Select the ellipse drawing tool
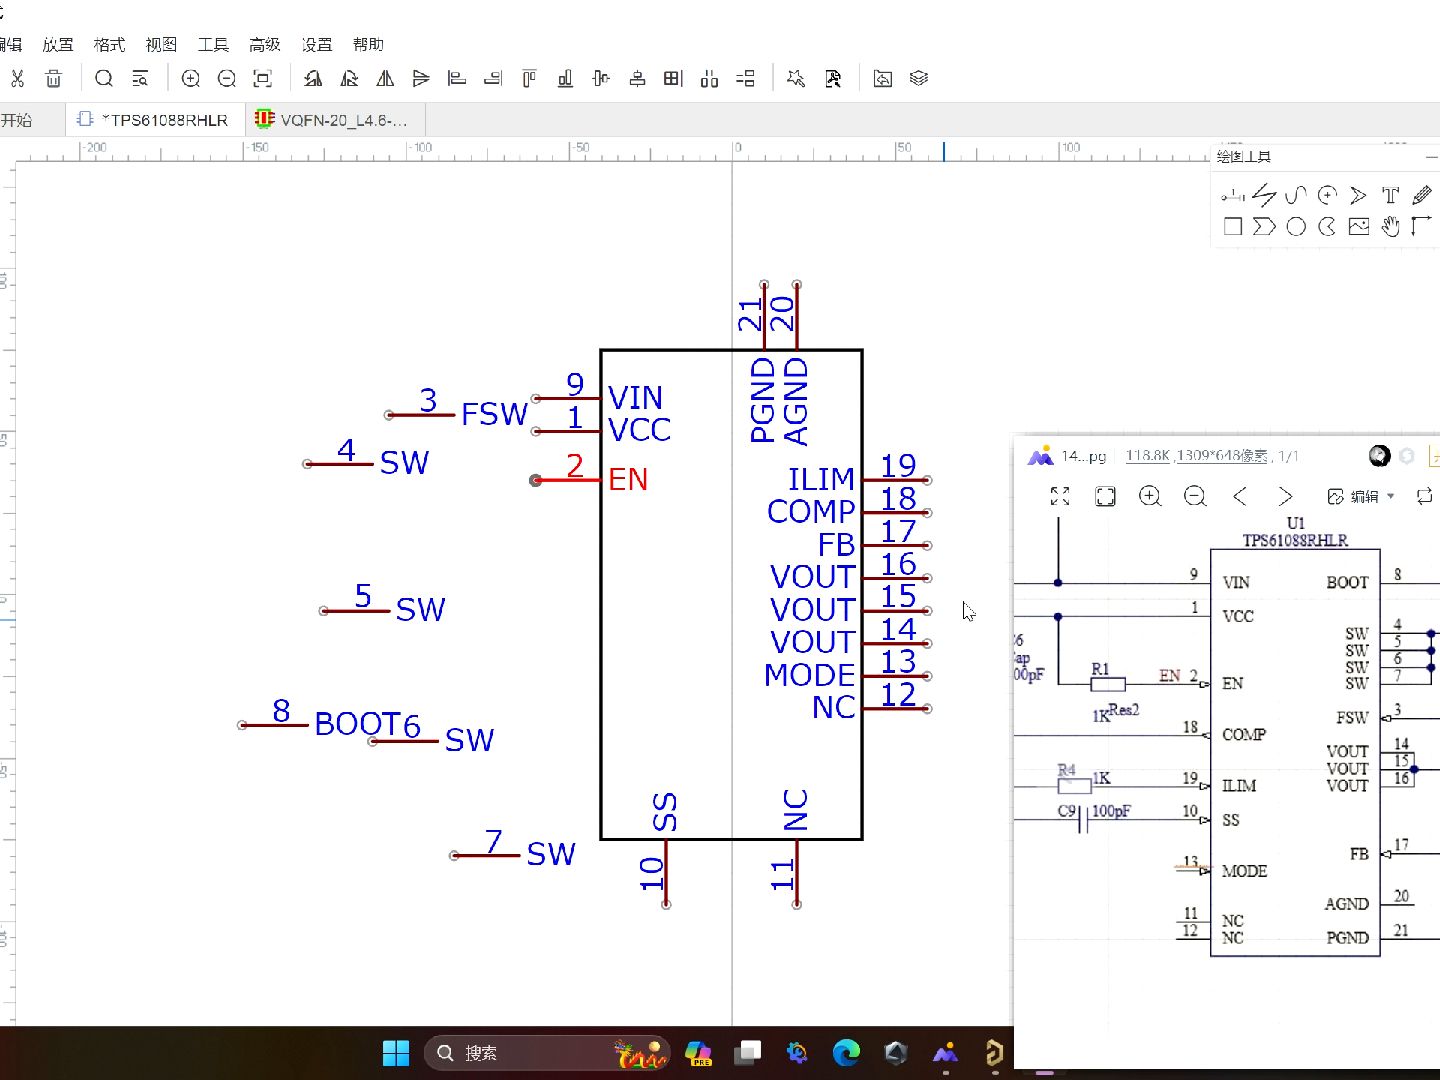 click(1296, 227)
